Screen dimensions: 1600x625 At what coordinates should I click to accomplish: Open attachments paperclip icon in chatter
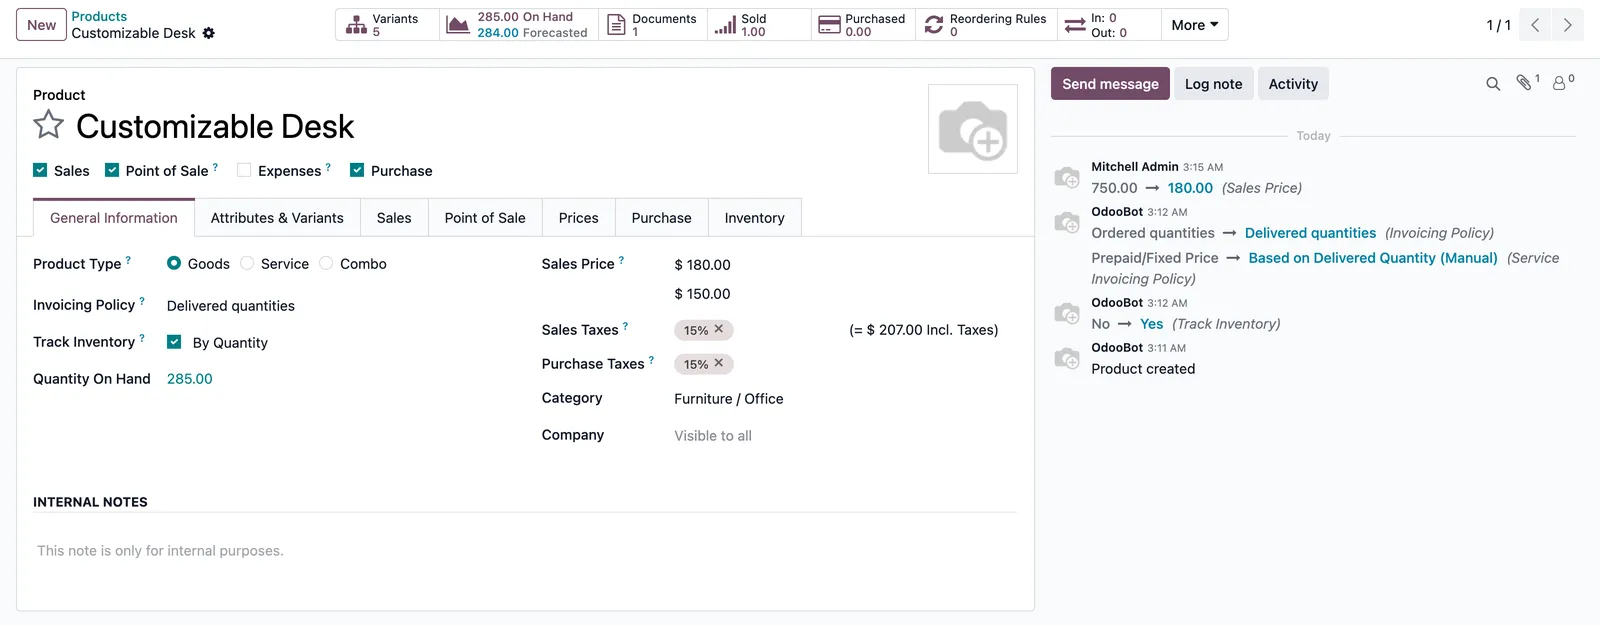[x=1524, y=83]
